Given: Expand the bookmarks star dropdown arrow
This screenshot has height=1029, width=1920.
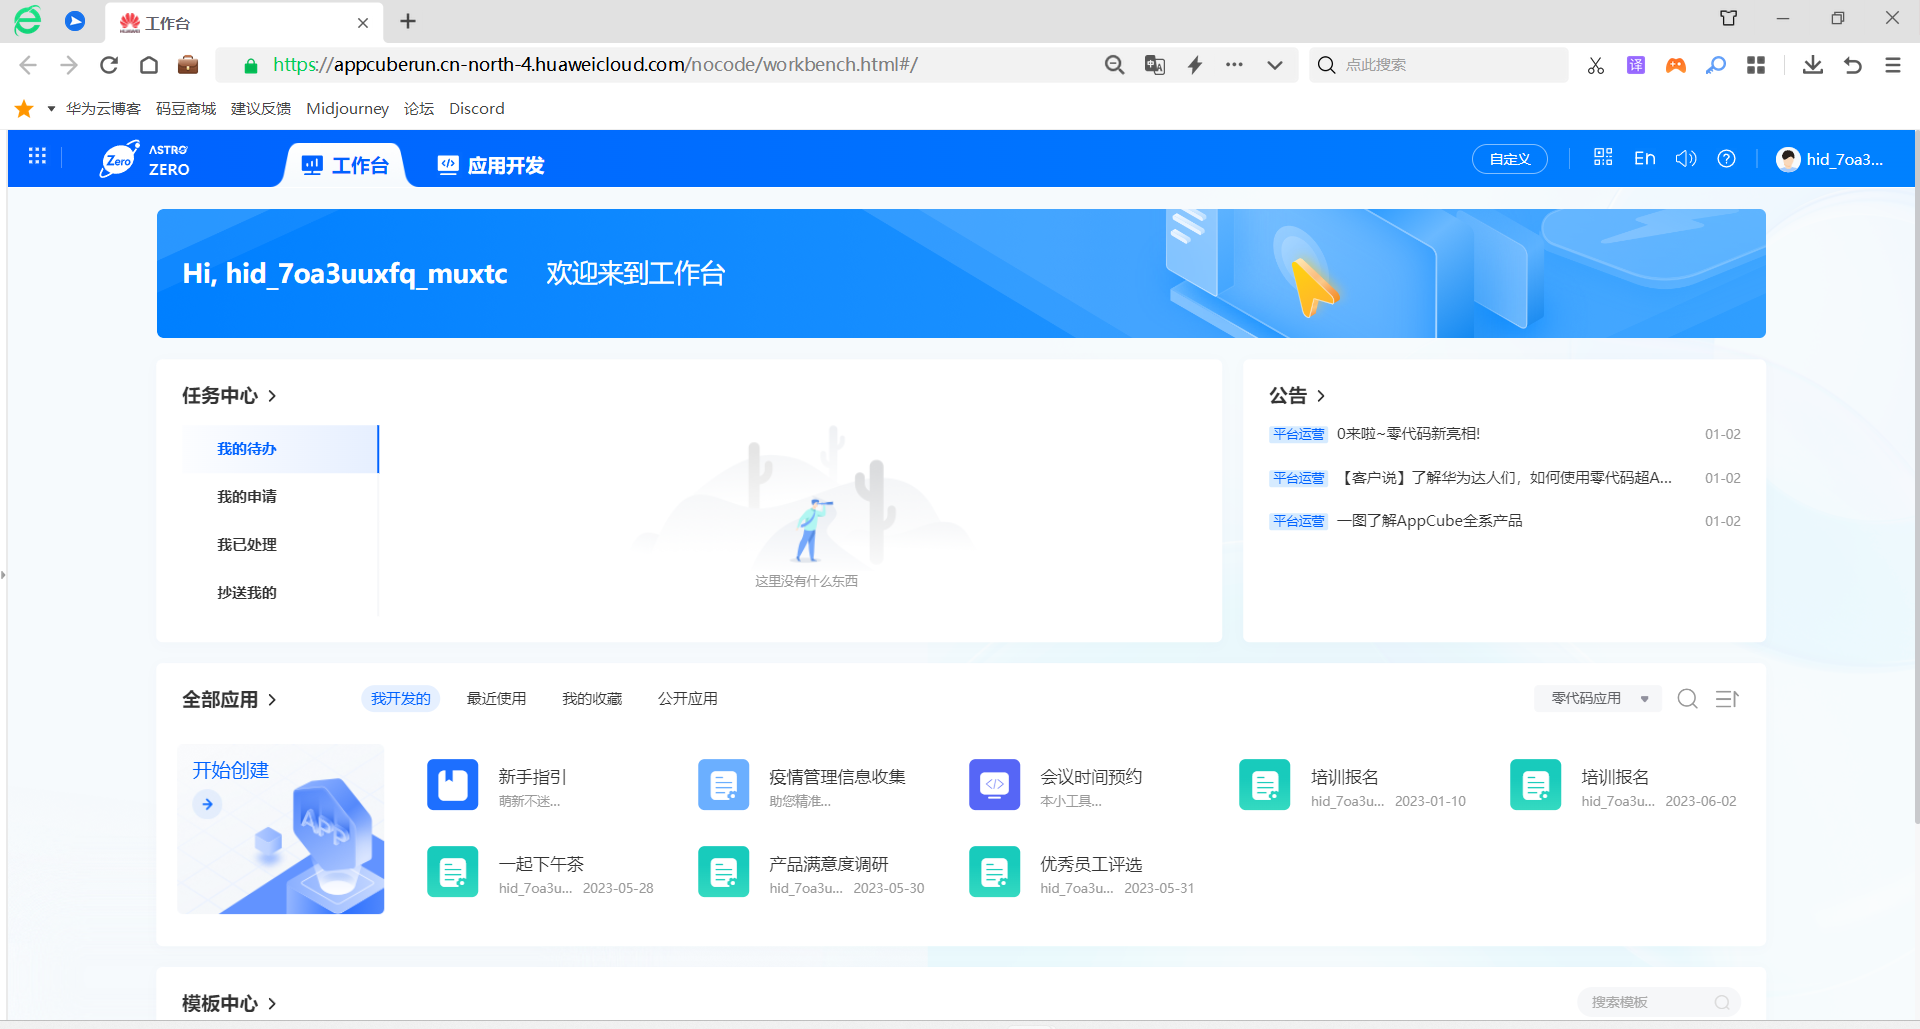Looking at the screenshot, I should click(51, 108).
